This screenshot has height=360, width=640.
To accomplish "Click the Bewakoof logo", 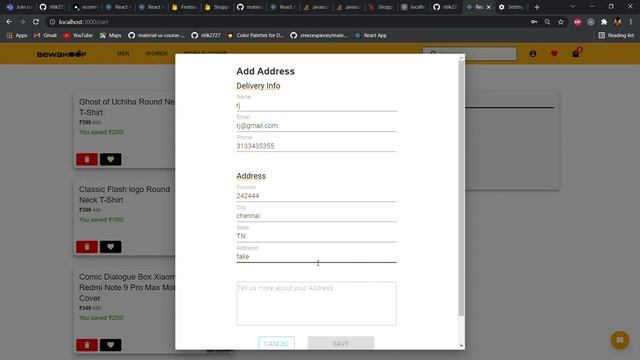I will (x=62, y=54).
